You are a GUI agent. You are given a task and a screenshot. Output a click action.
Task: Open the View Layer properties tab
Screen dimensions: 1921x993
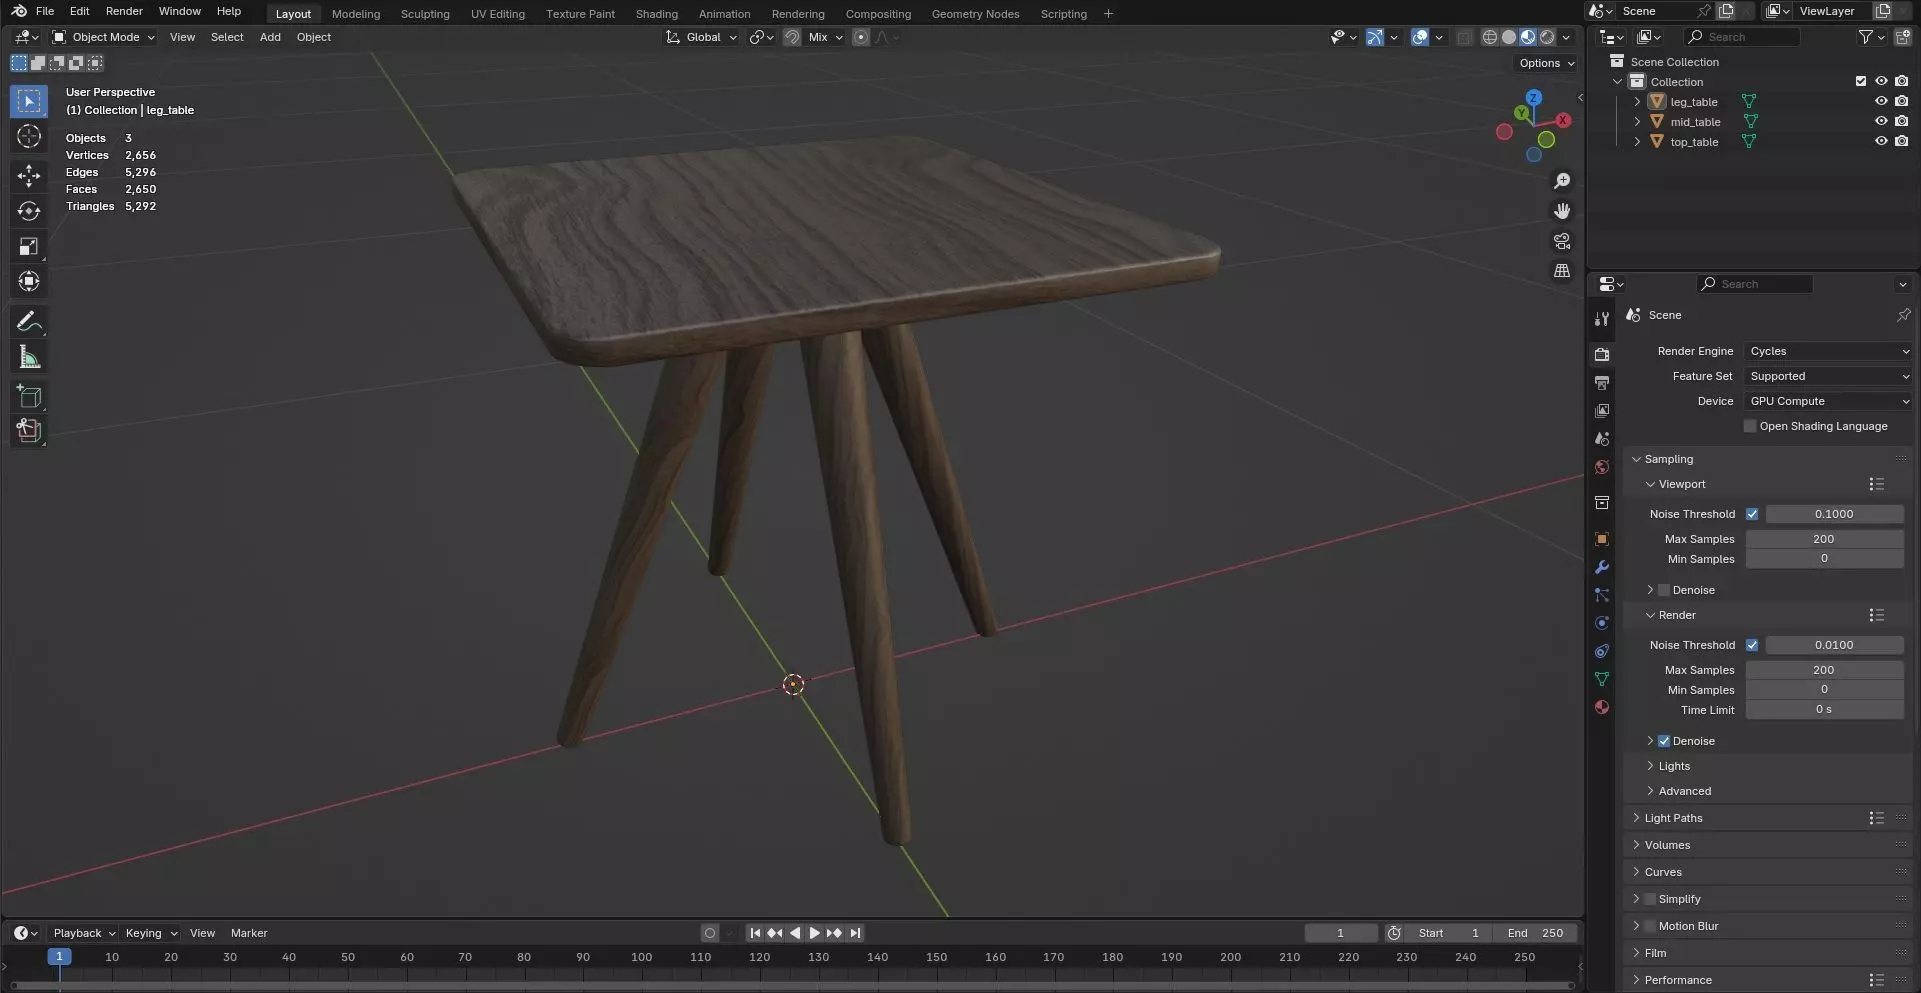click(x=1602, y=410)
